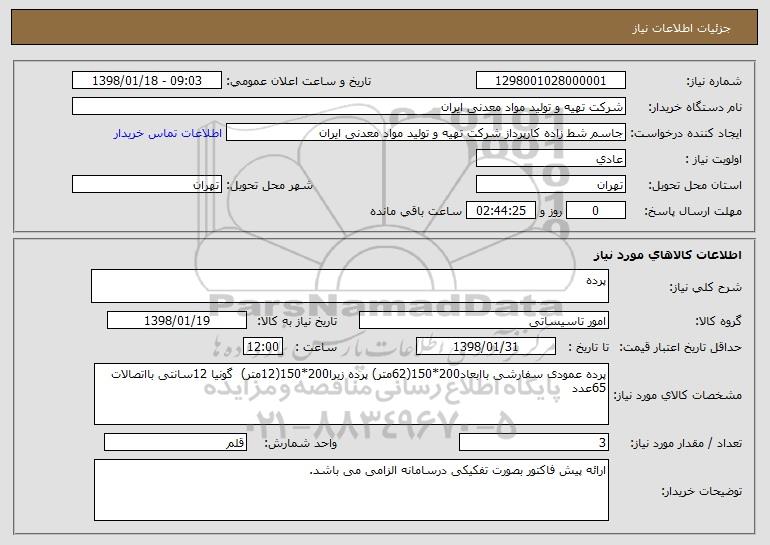Screen dimensions: 770x545
Task: Select the گروه کالا field امور تاسیساتی
Action: click(484, 321)
